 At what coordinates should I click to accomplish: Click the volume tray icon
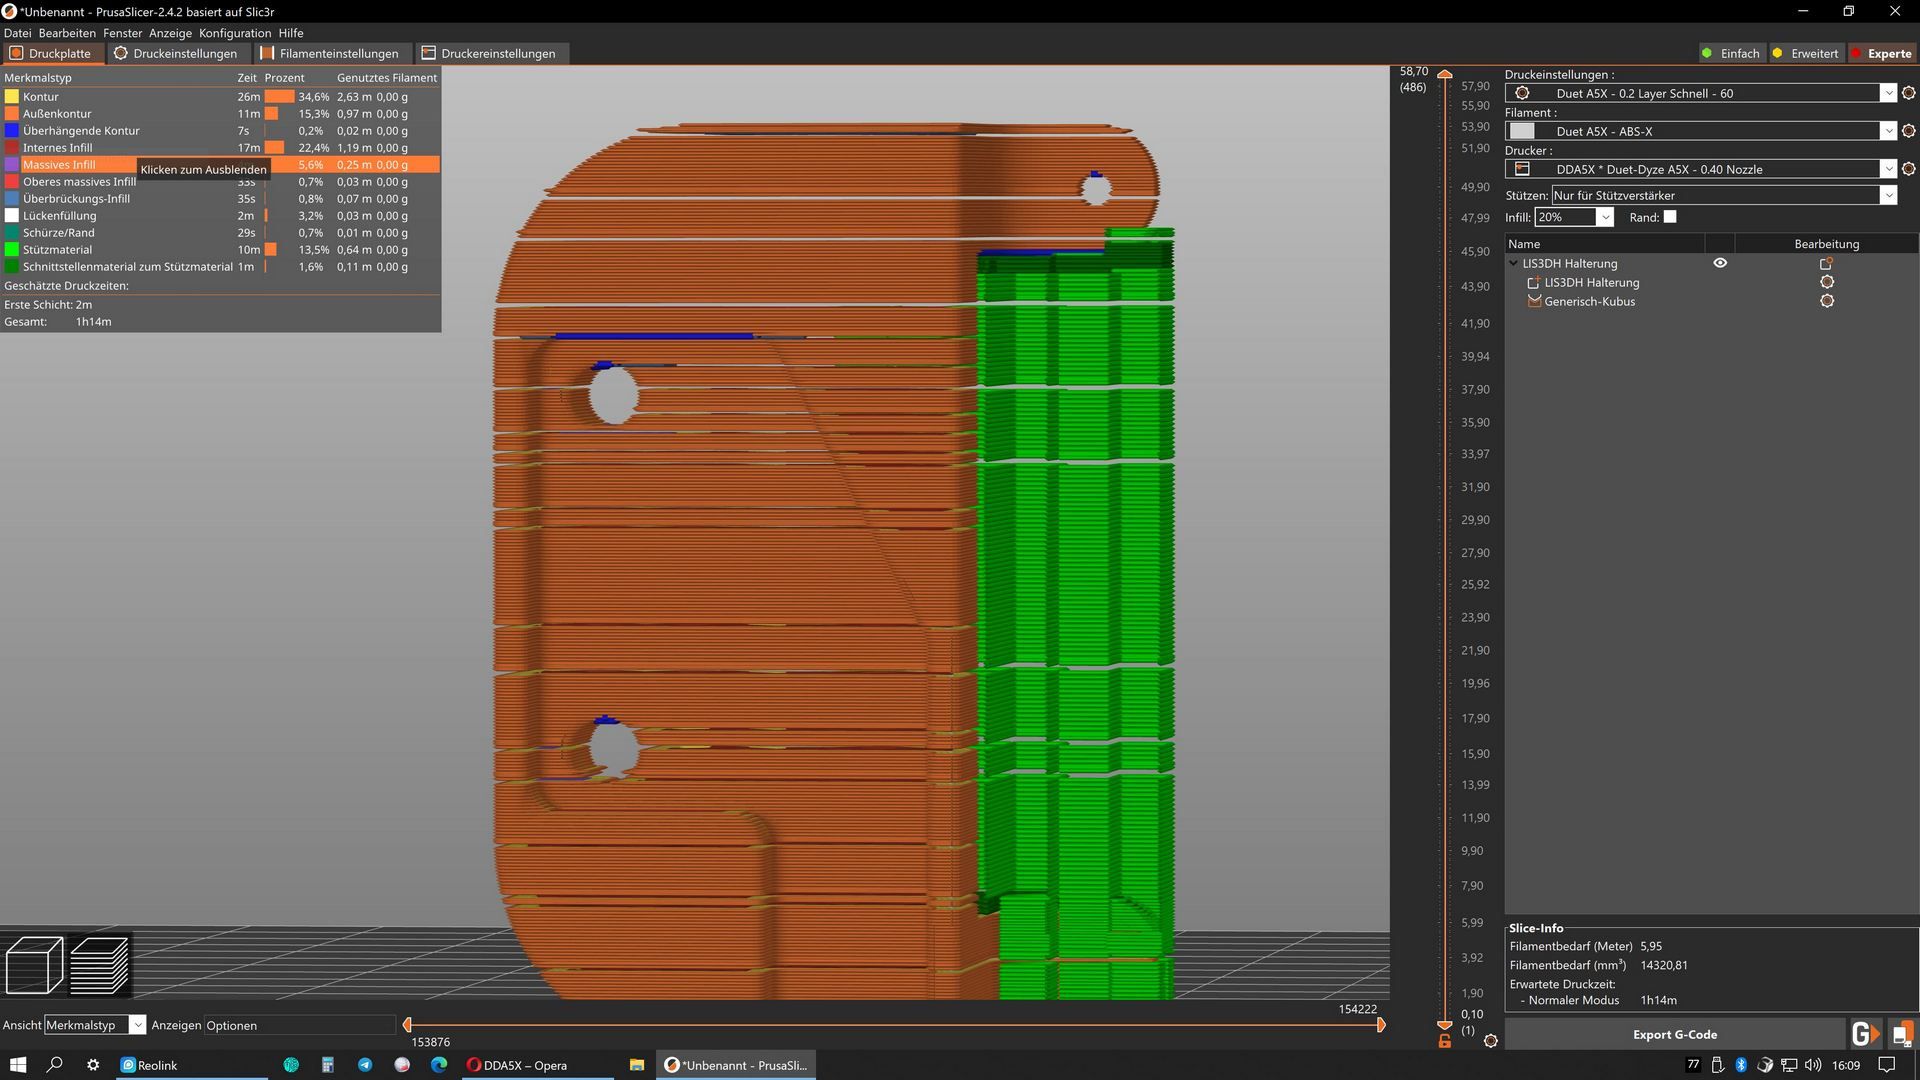[1813, 1065]
